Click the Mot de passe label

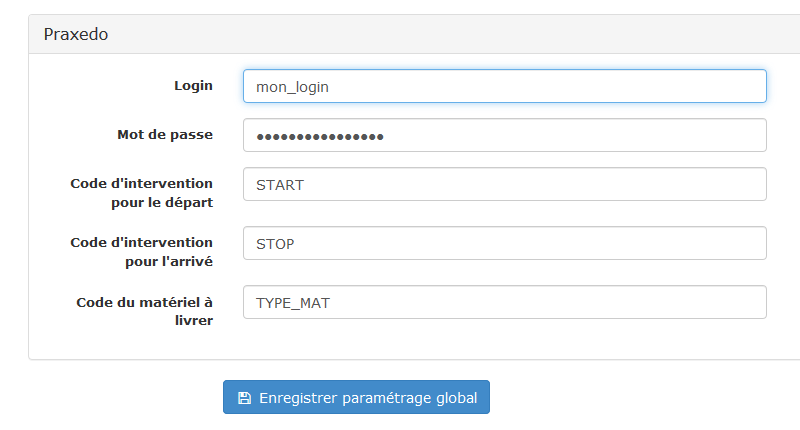point(165,135)
